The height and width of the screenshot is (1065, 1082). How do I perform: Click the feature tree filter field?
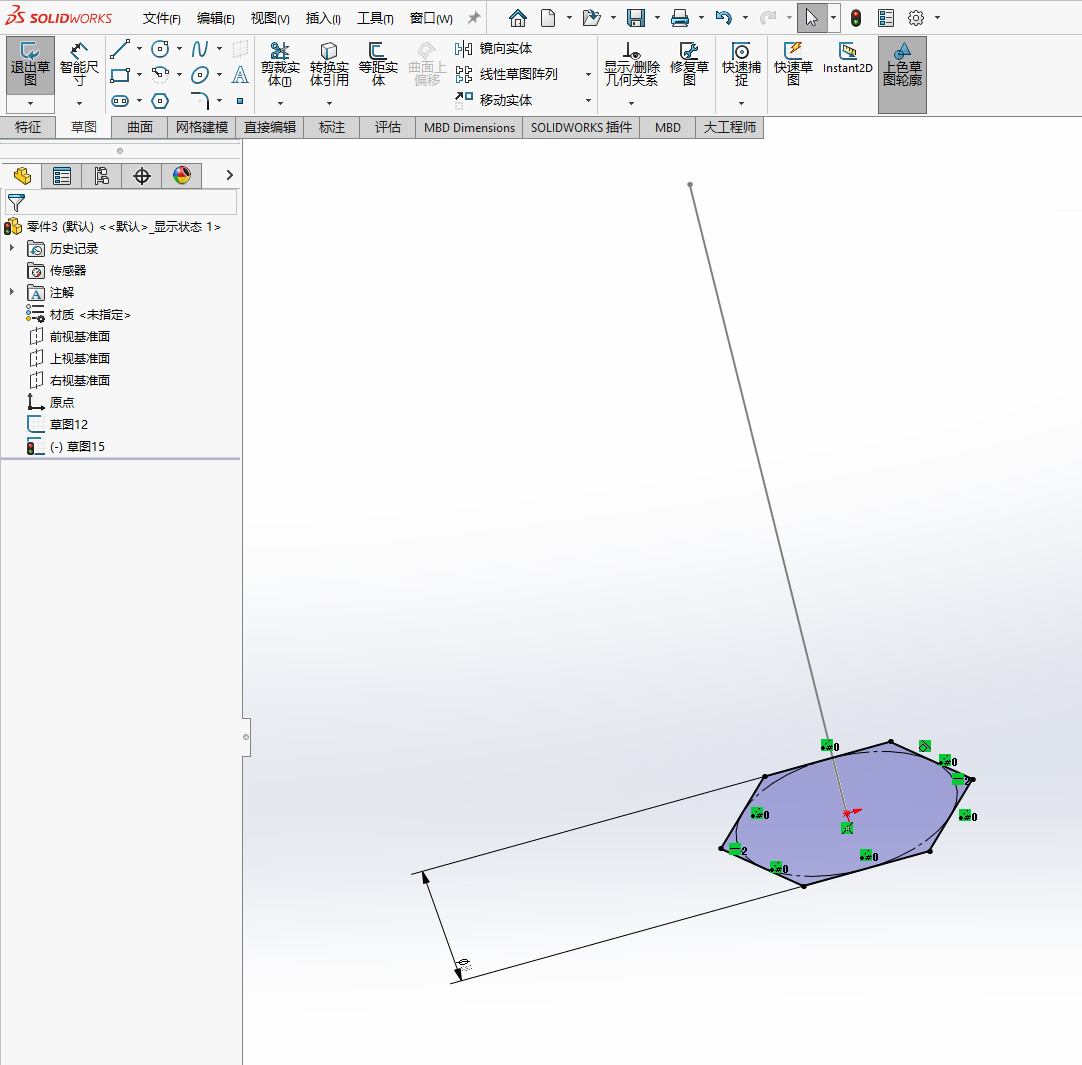pyautogui.click(x=130, y=202)
